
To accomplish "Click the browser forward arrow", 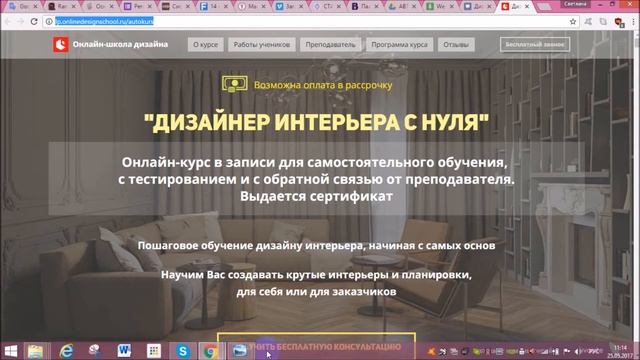I will (x=21, y=21).
